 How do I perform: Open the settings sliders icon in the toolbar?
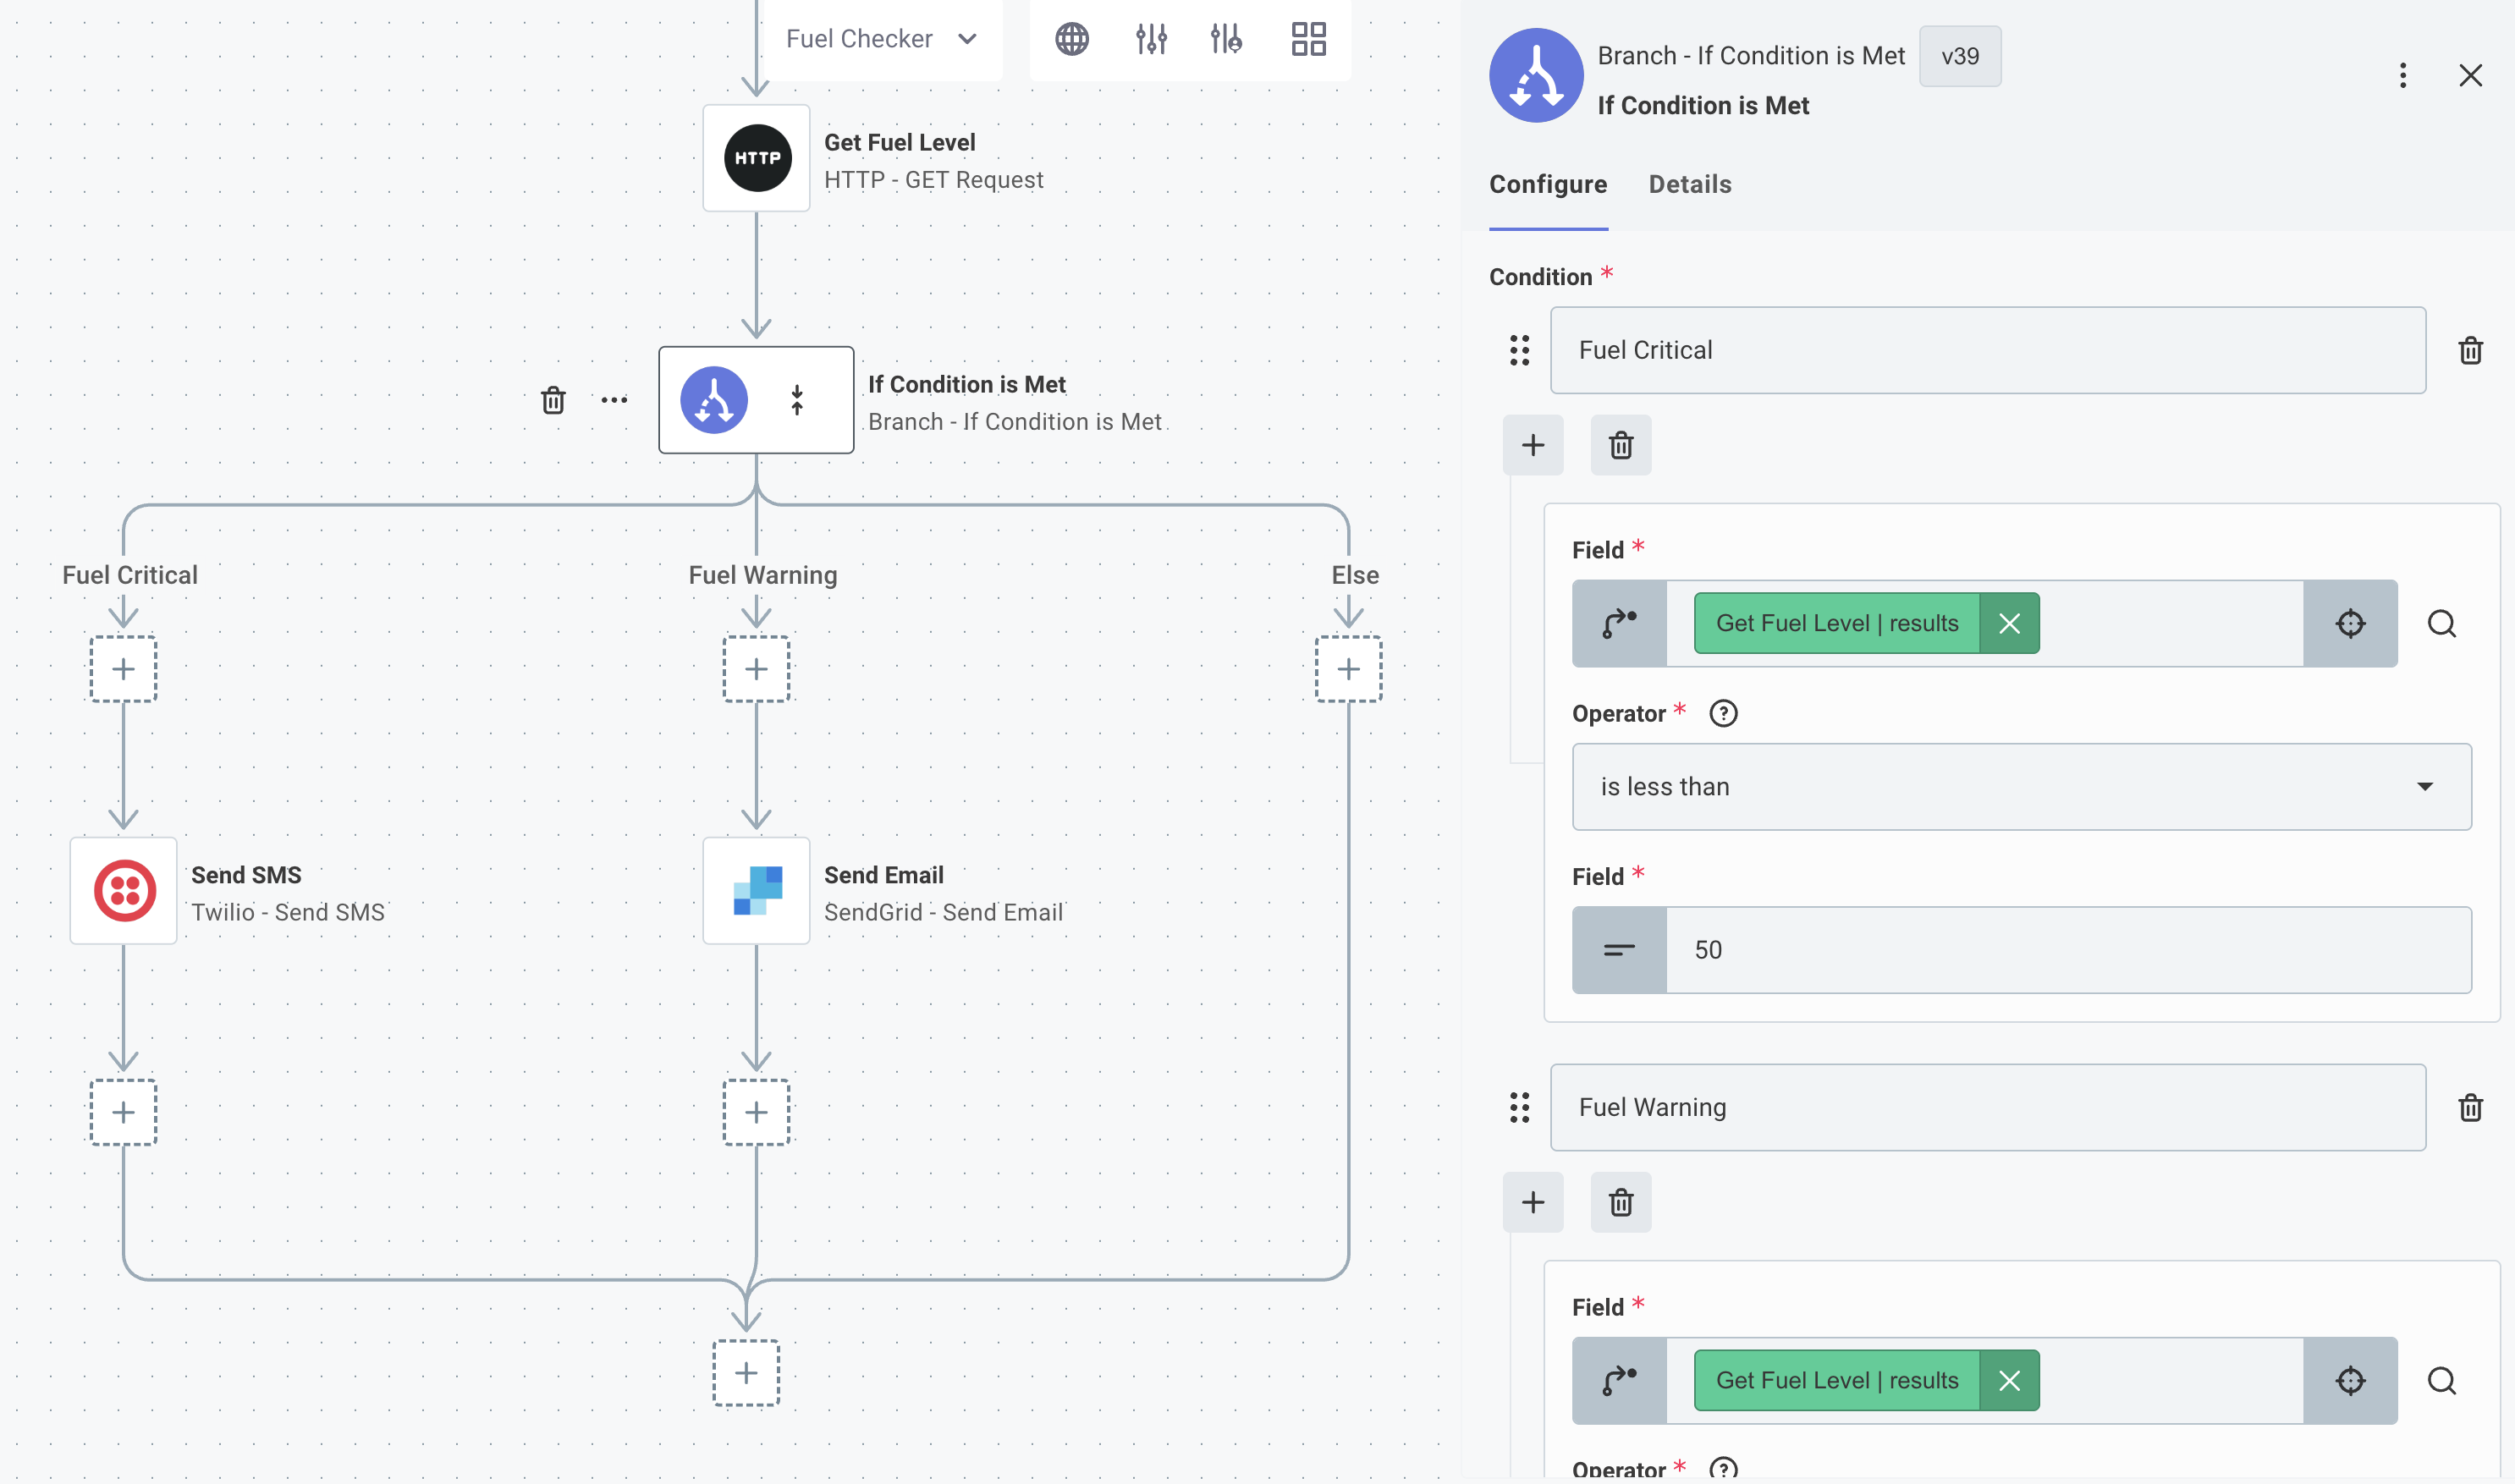(x=1150, y=39)
